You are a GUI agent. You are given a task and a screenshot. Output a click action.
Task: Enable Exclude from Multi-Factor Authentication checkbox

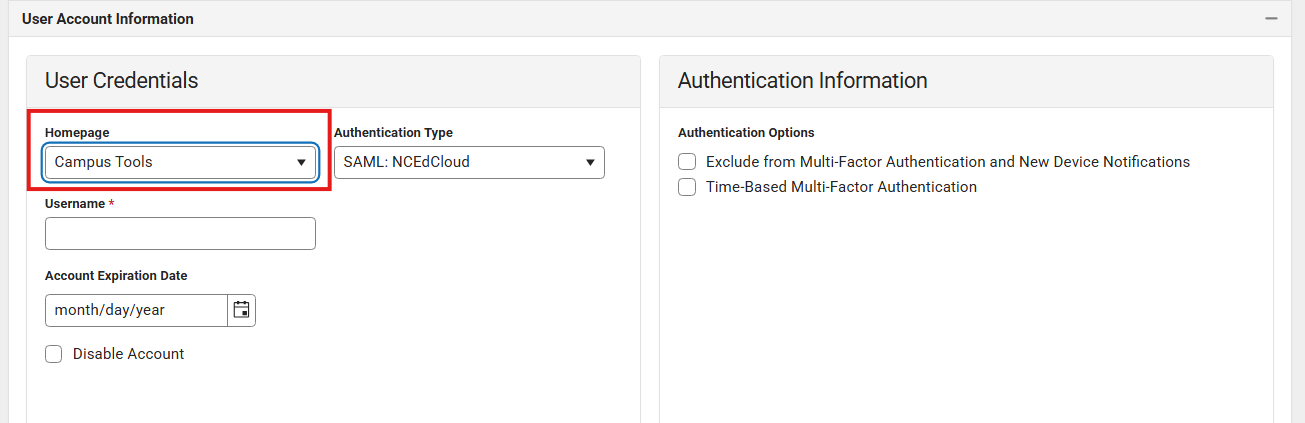[x=687, y=162]
